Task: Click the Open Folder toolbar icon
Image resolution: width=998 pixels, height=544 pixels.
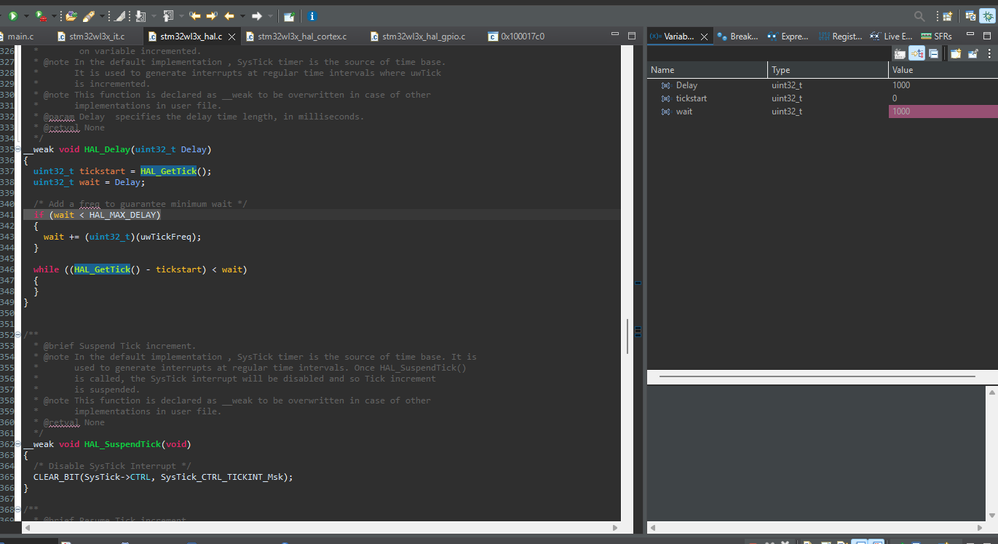Action: click(71, 16)
